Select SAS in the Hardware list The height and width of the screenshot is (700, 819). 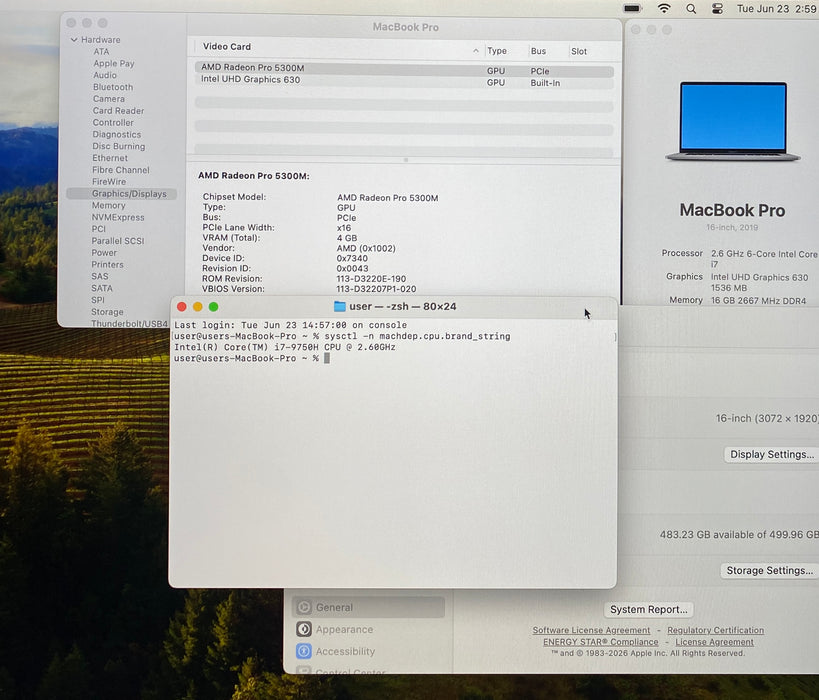[x=100, y=276]
